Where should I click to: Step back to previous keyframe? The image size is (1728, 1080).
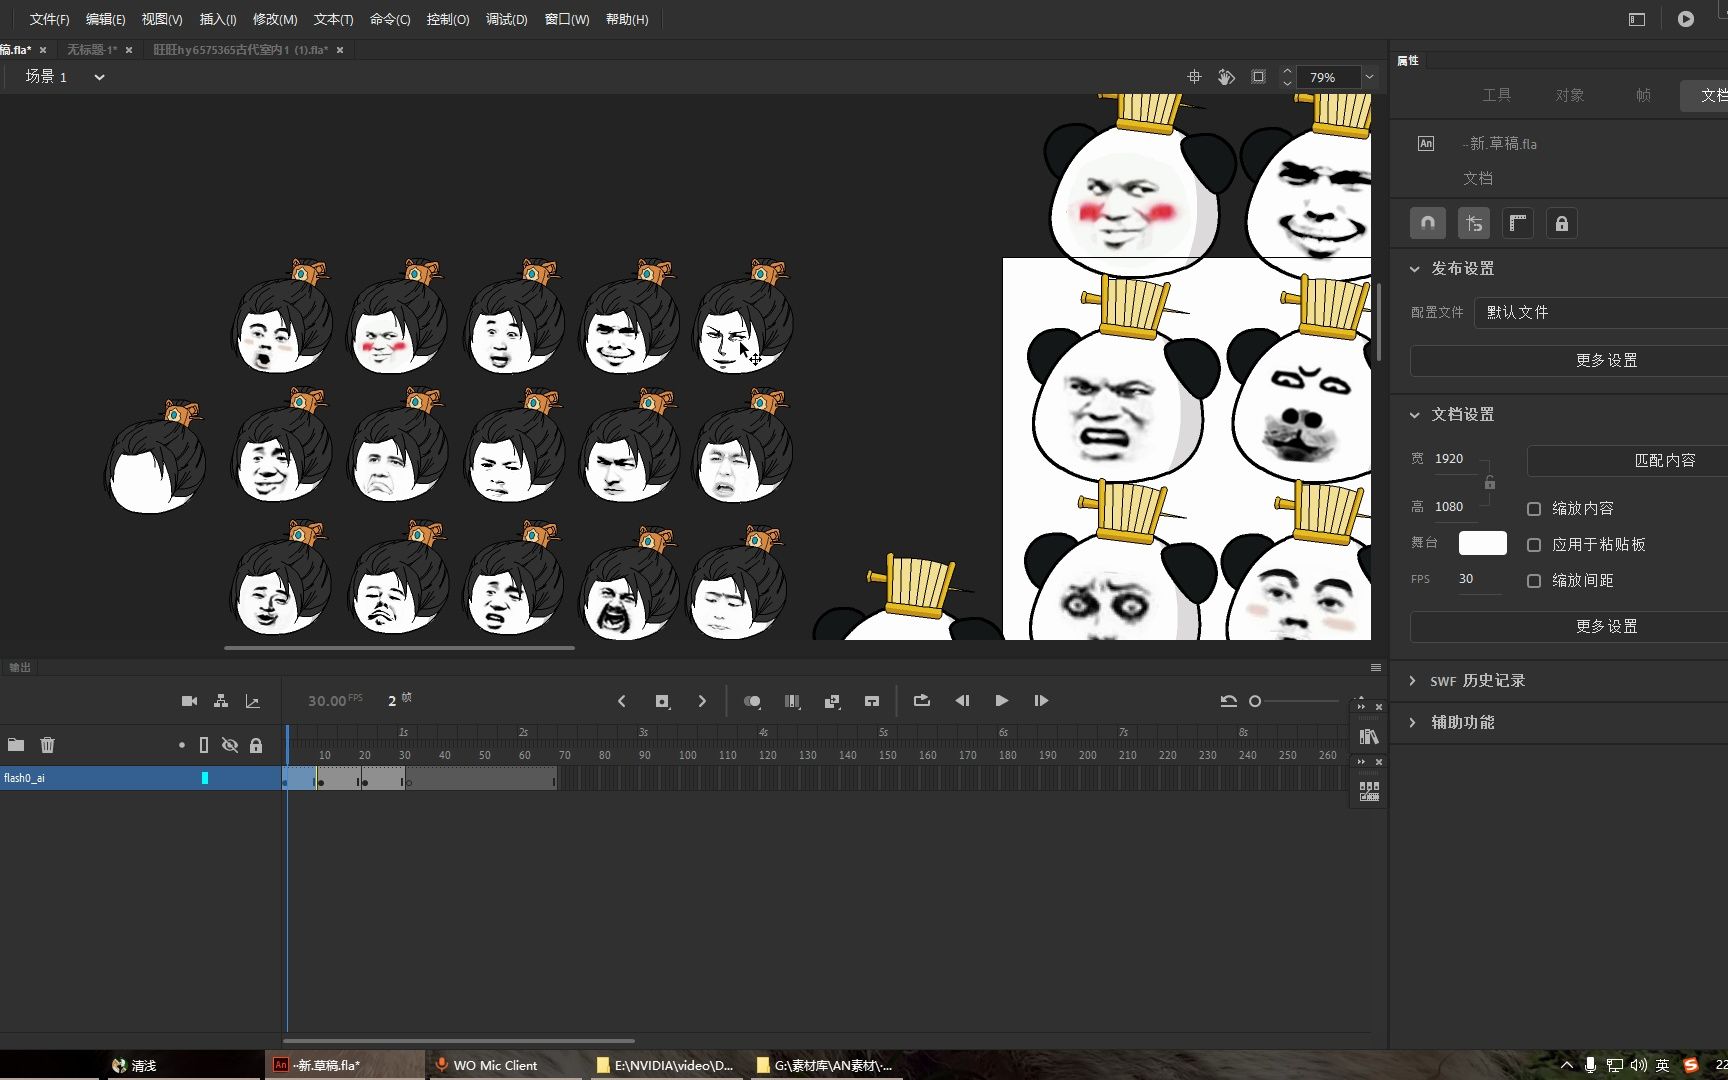point(622,701)
